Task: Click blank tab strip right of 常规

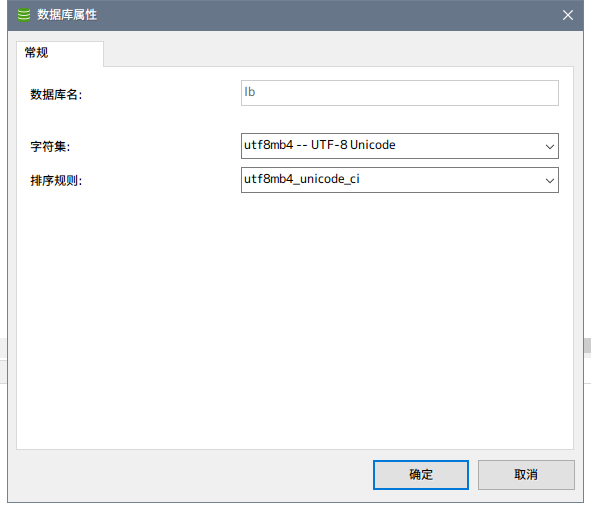Action: pos(338,53)
